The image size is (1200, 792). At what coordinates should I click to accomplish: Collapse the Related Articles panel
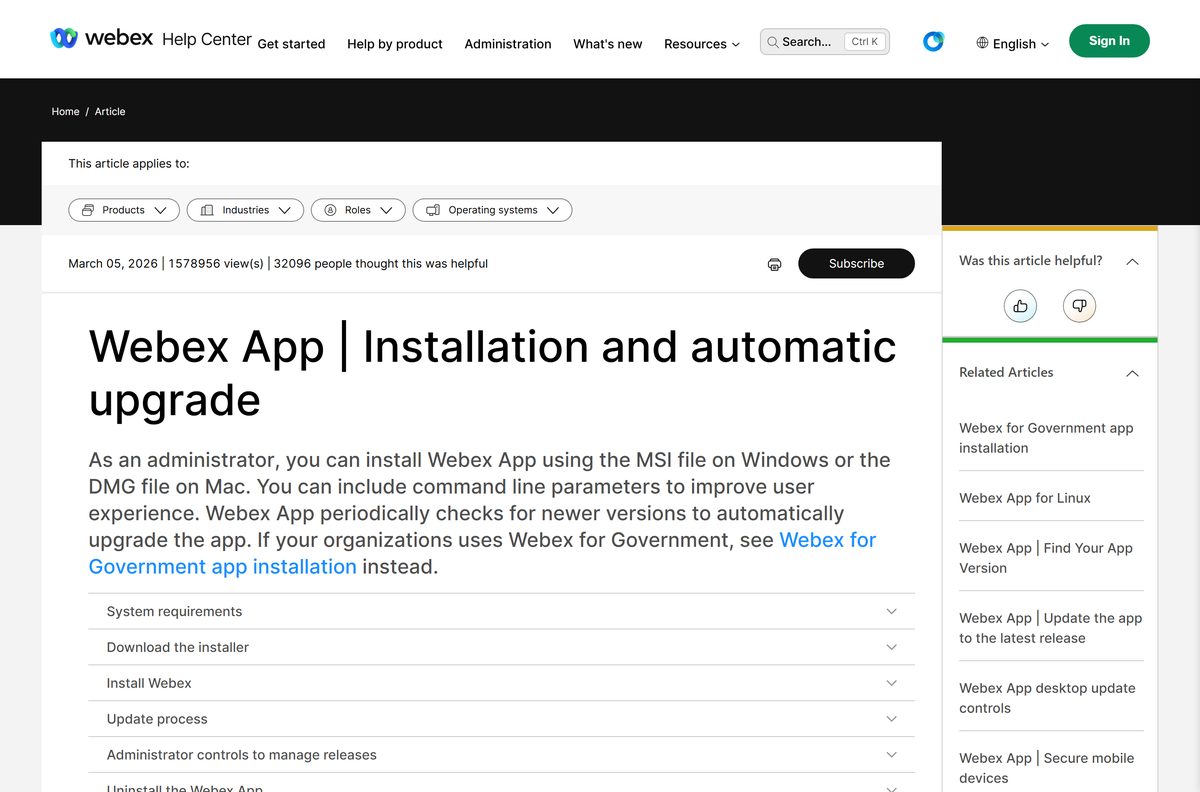(x=1132, y=373)
